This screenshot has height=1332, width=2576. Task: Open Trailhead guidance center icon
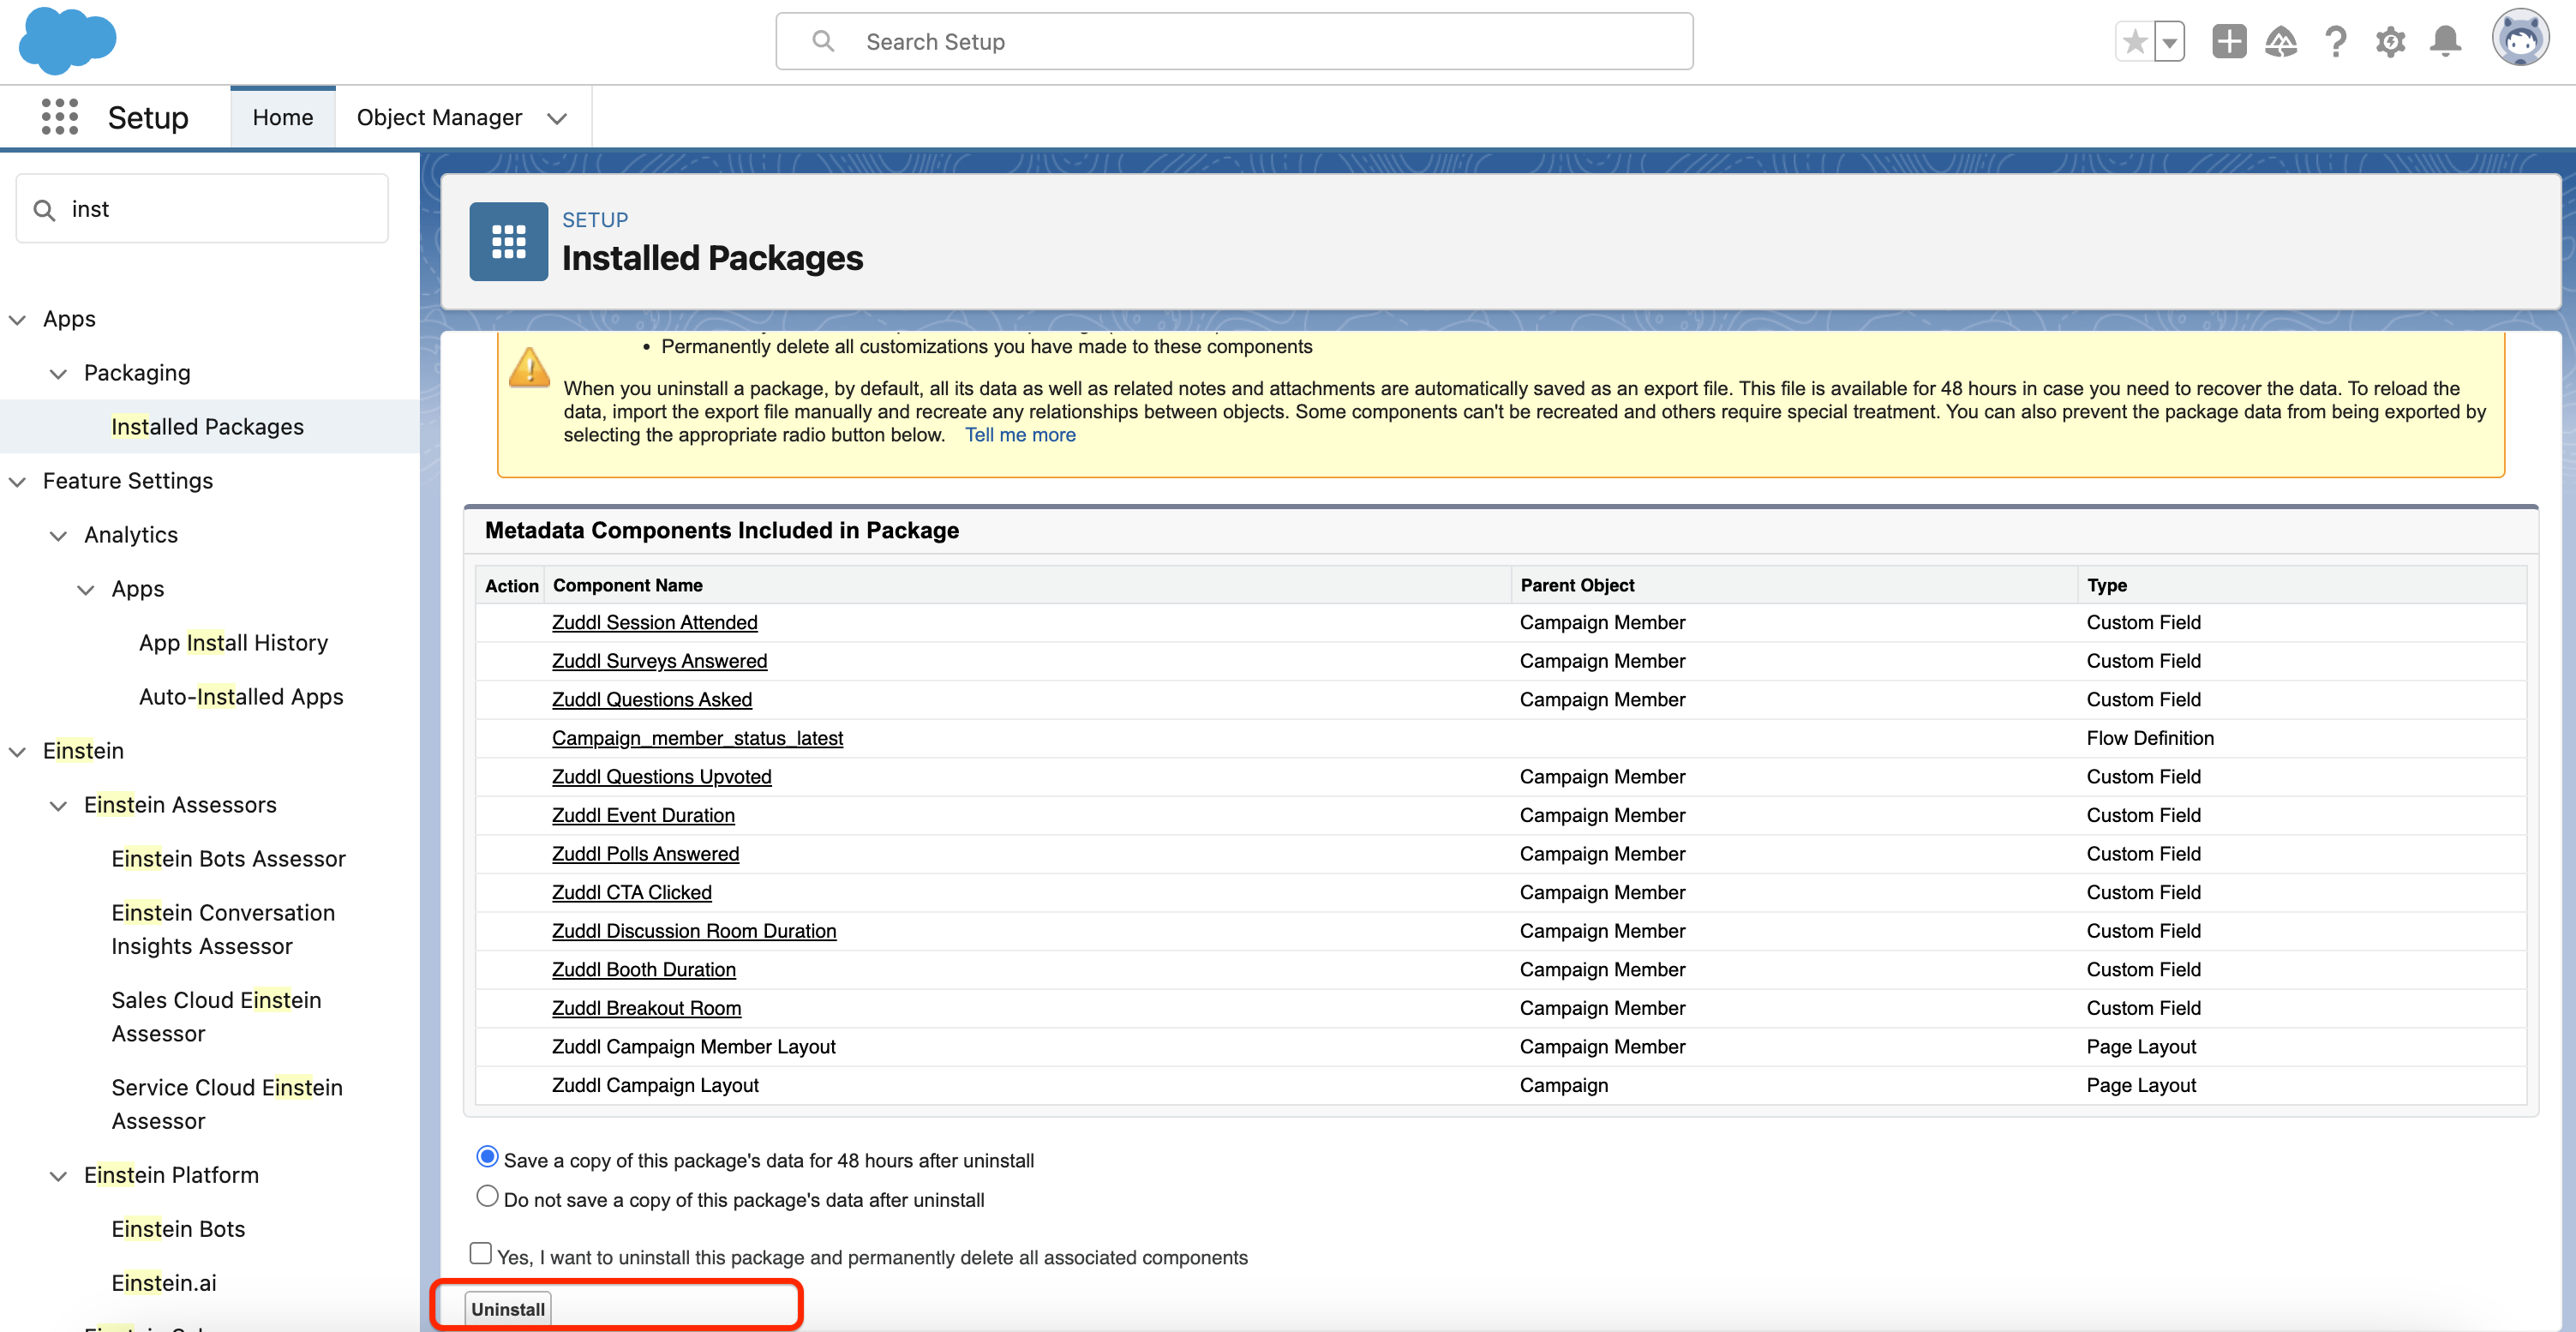pyautogui.click(x=2281, y=42)
